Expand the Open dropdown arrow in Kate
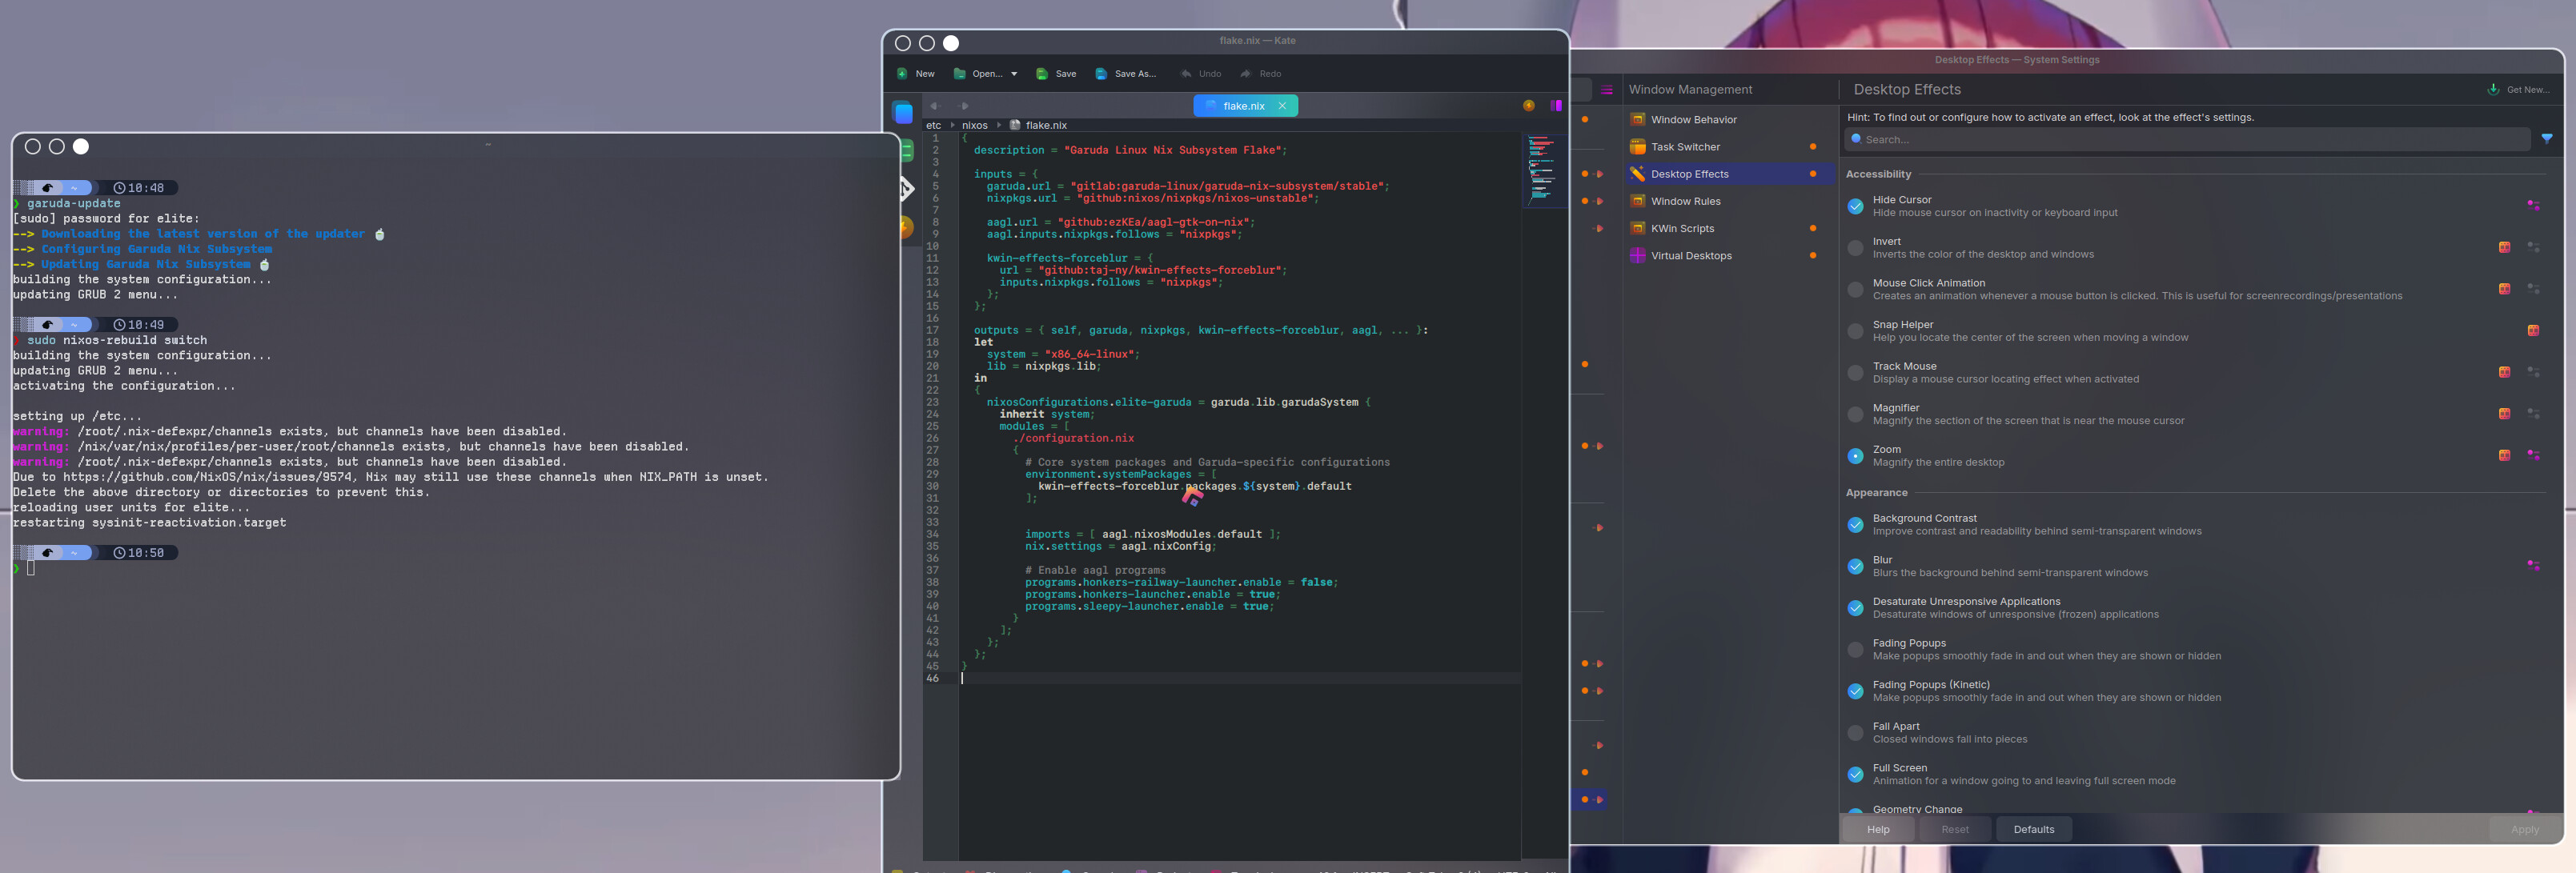This screenshot has height=873, width=2576. coord(1014,74)
